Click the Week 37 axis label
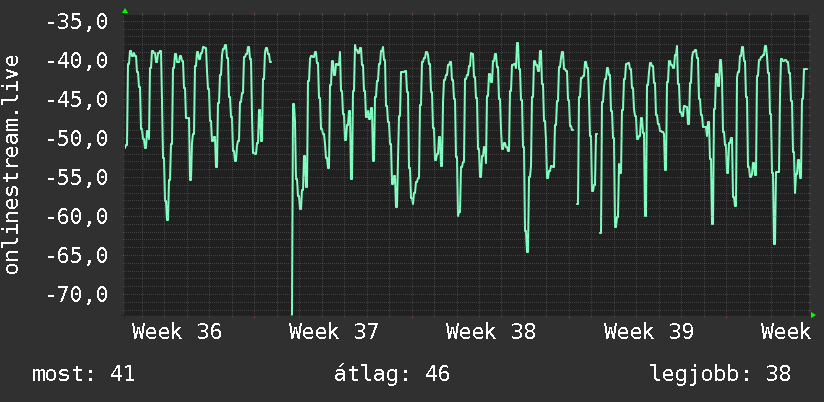824x402 pixels. point(334,332)
